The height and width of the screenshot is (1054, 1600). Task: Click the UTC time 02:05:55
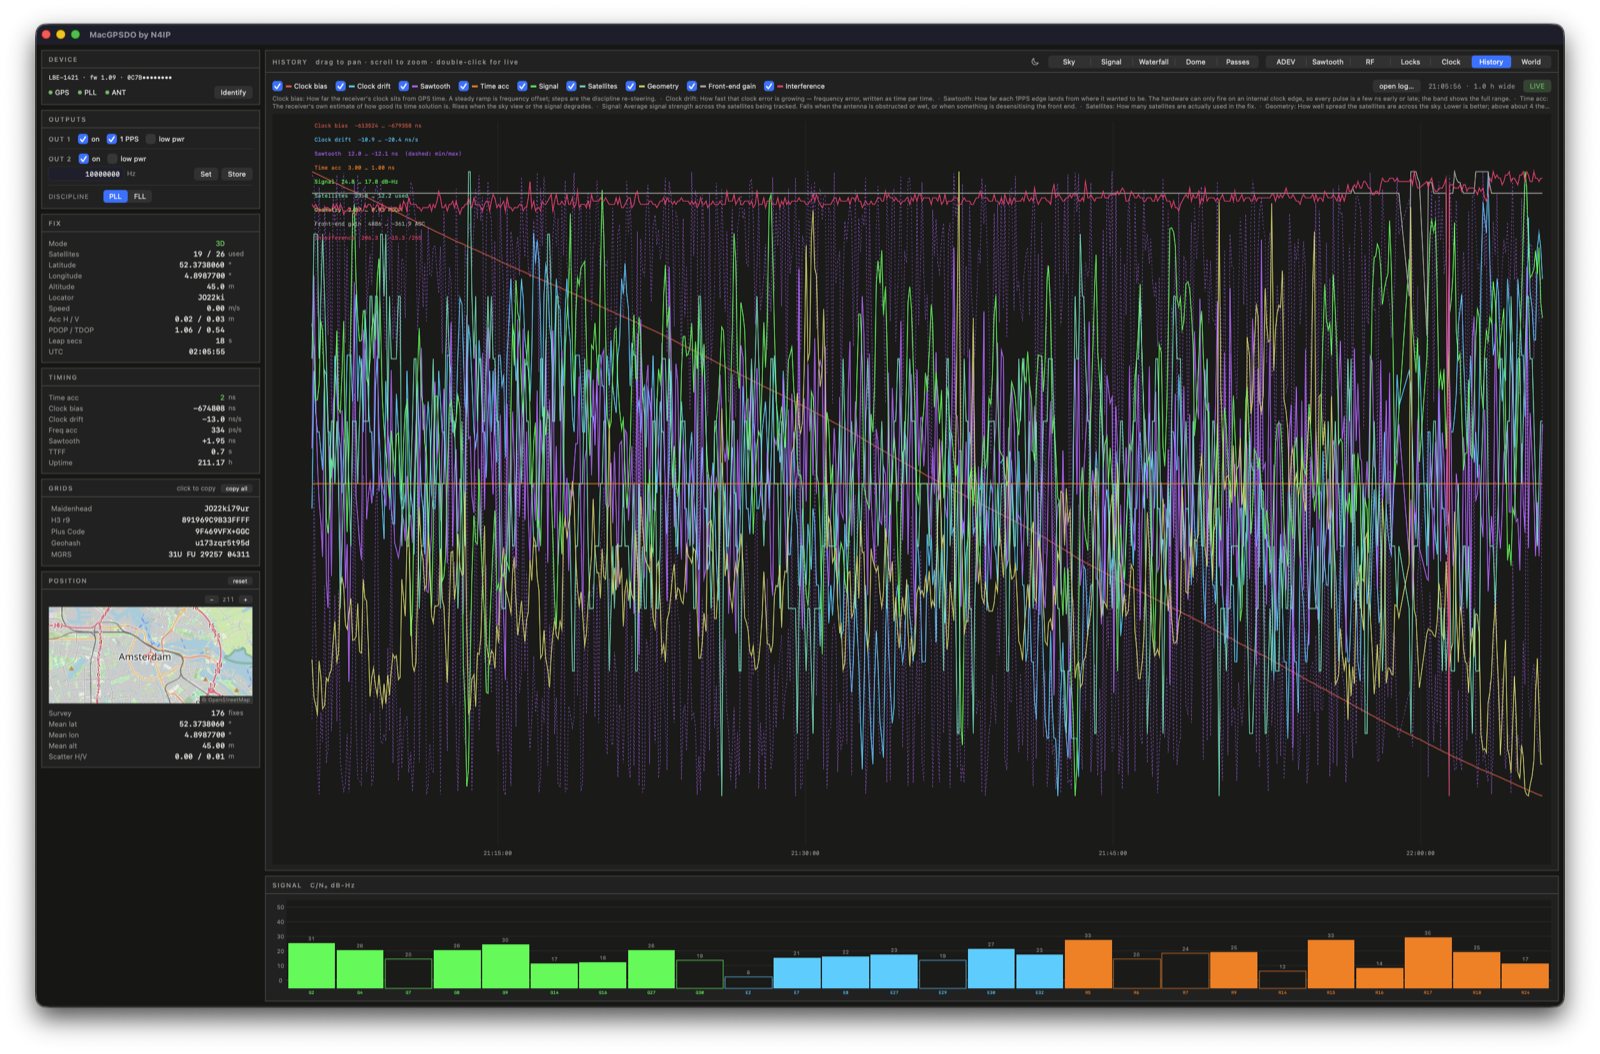click(207, 352)
